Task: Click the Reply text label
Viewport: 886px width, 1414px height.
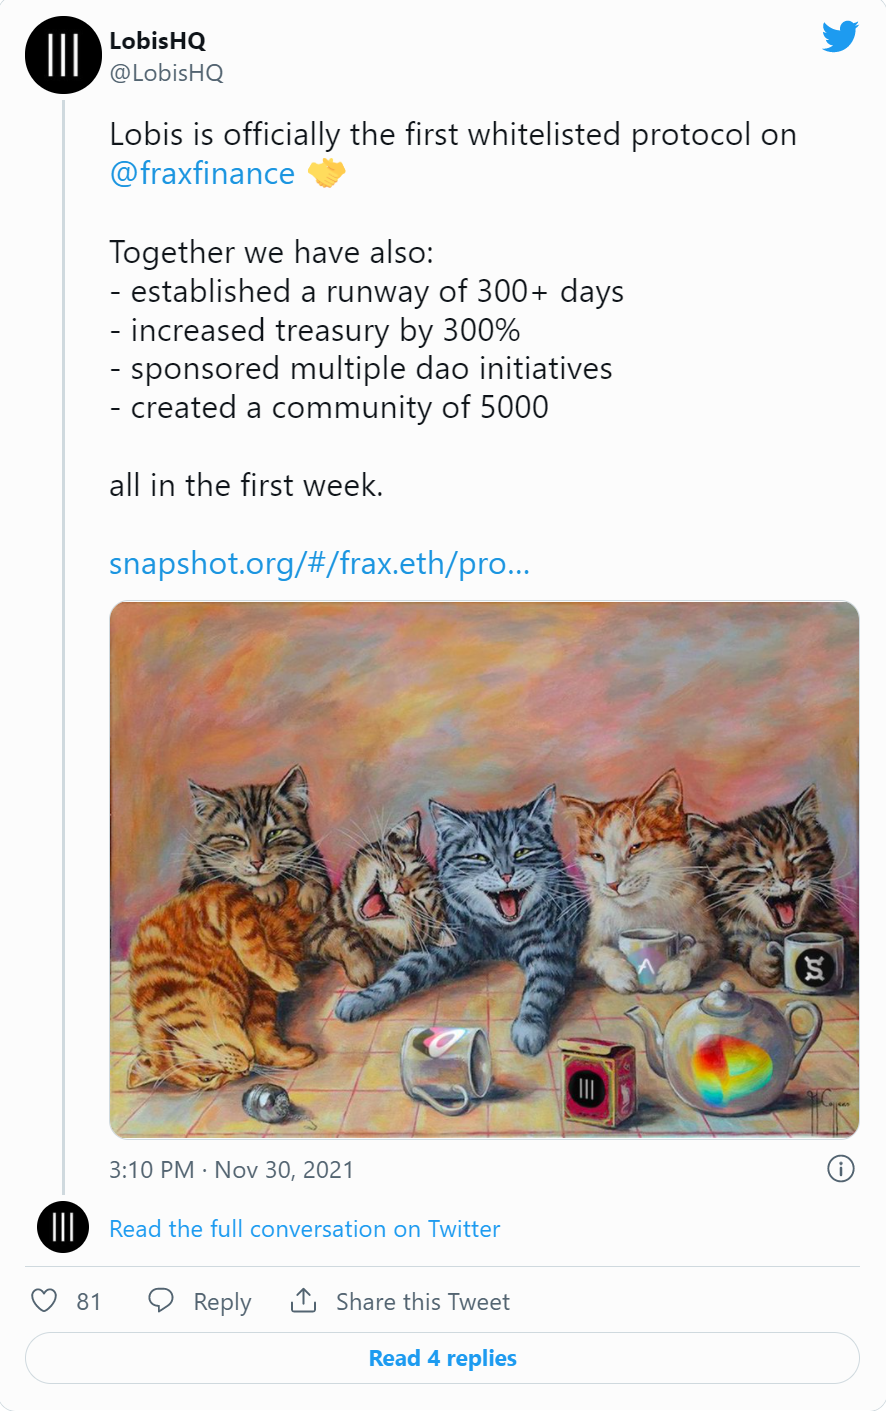Action: (222, 1301)
